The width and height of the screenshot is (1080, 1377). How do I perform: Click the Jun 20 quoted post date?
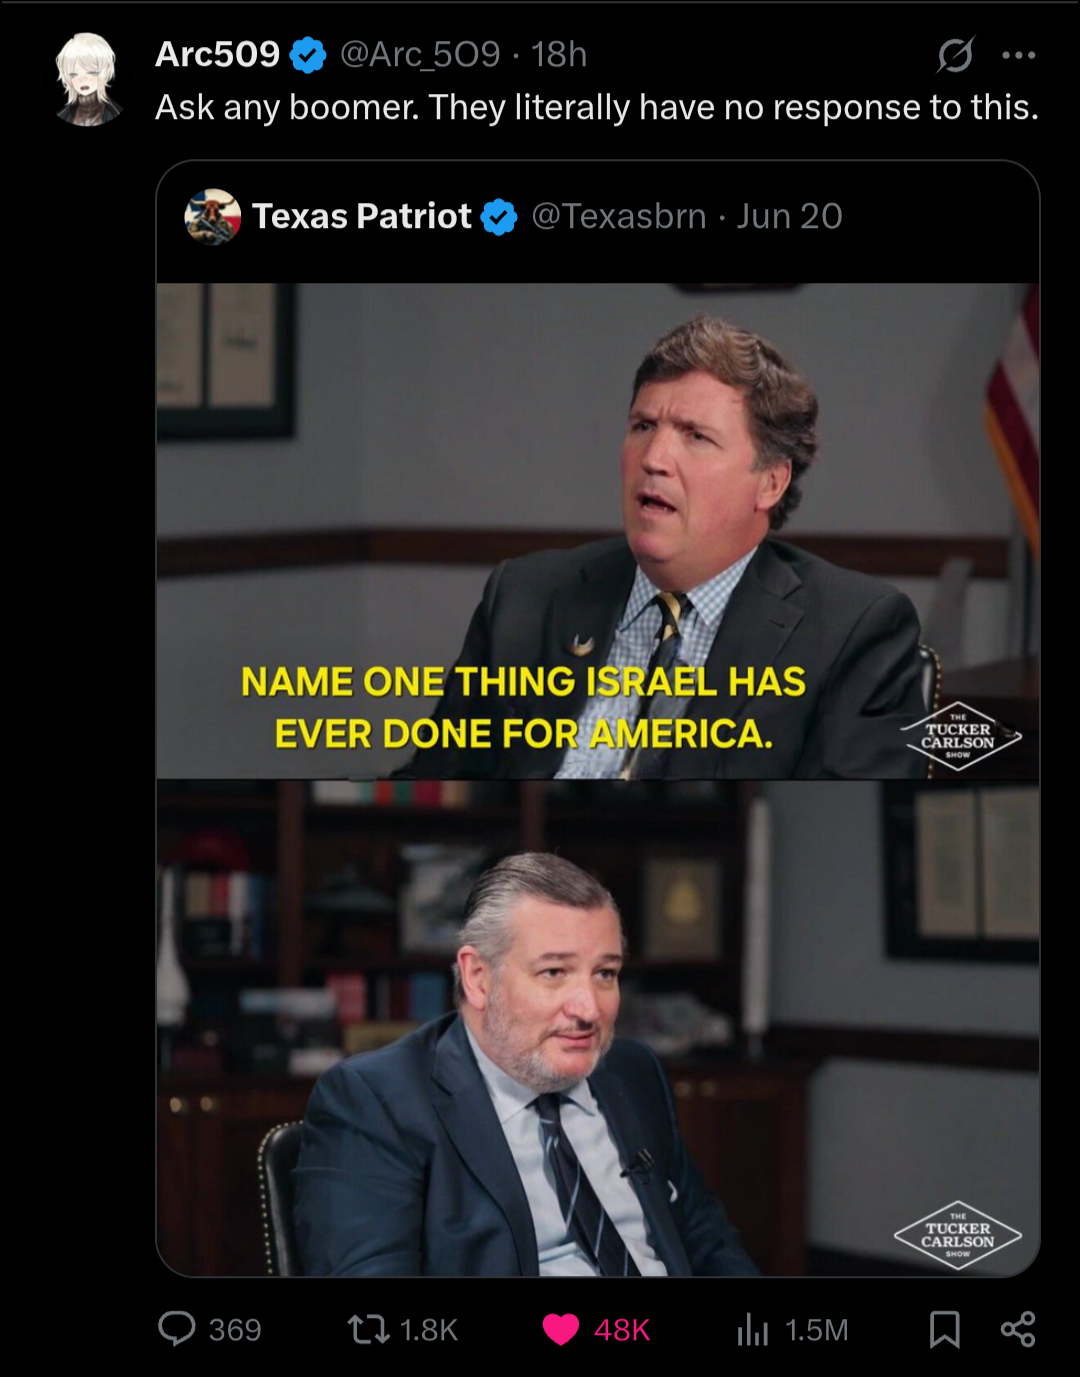tap(790, 216)
